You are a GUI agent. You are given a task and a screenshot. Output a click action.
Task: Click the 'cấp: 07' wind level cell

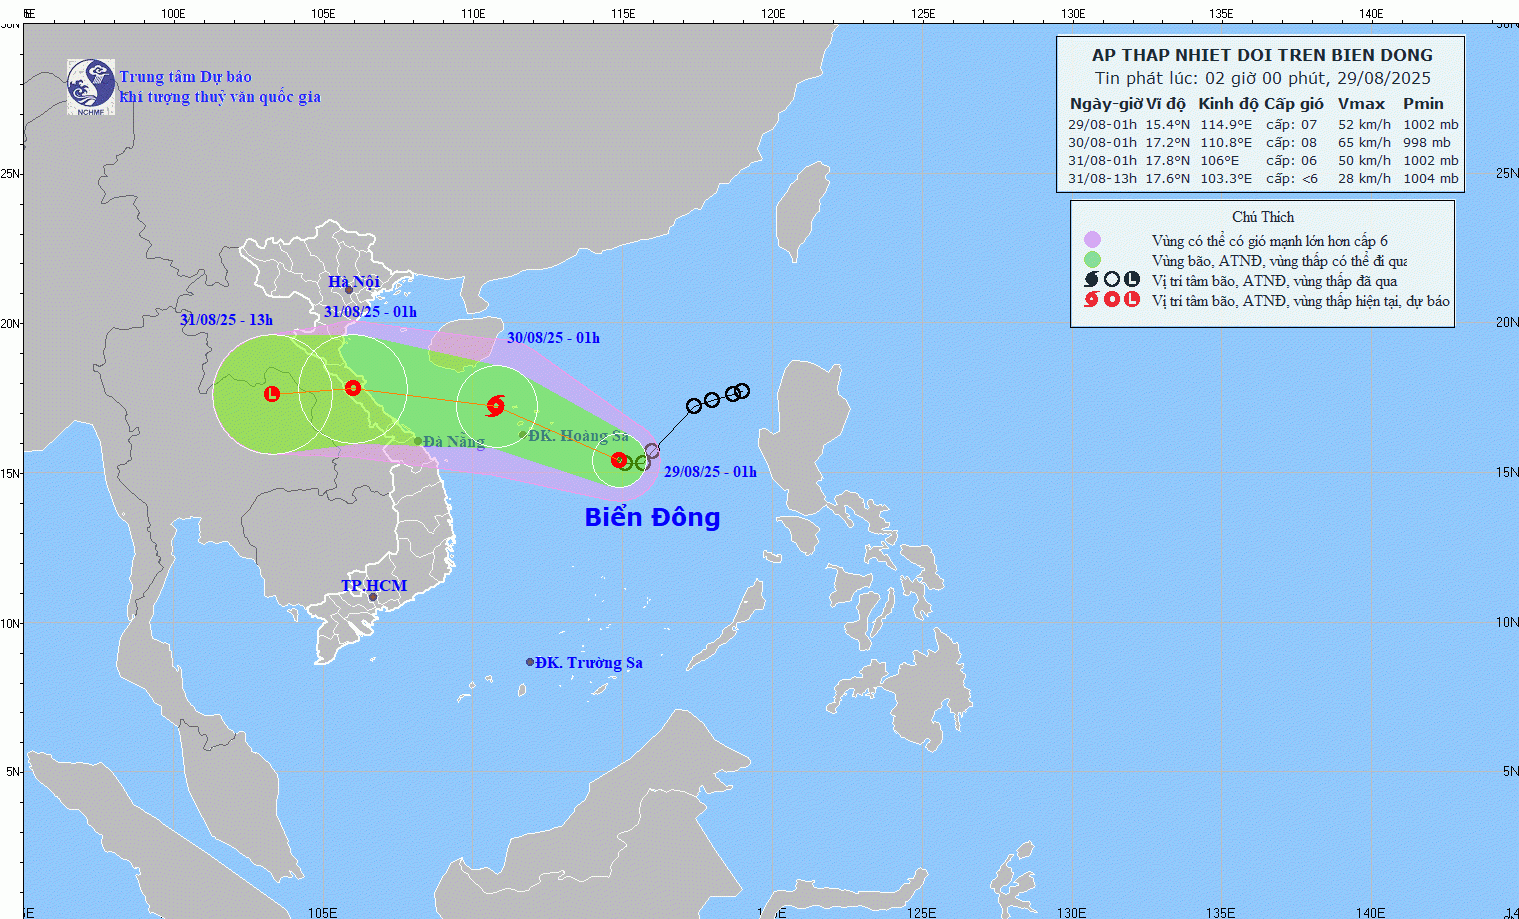pyautogui.click(x=1292, y=125)
